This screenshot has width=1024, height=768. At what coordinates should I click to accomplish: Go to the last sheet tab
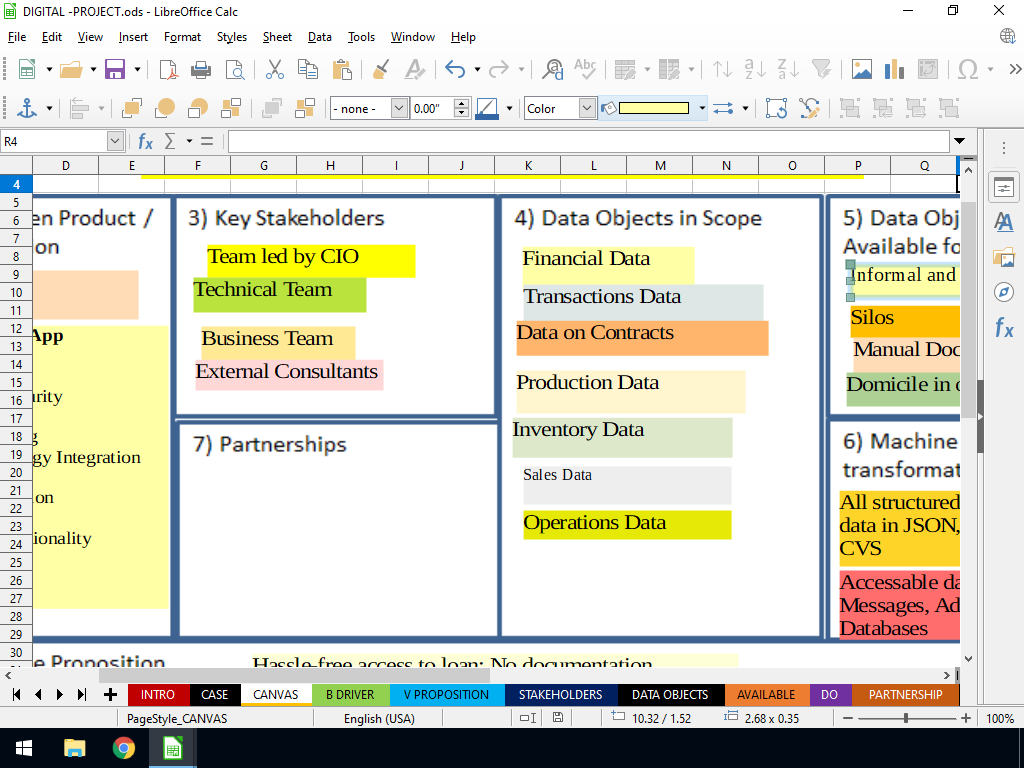click(x=82, y=695)
